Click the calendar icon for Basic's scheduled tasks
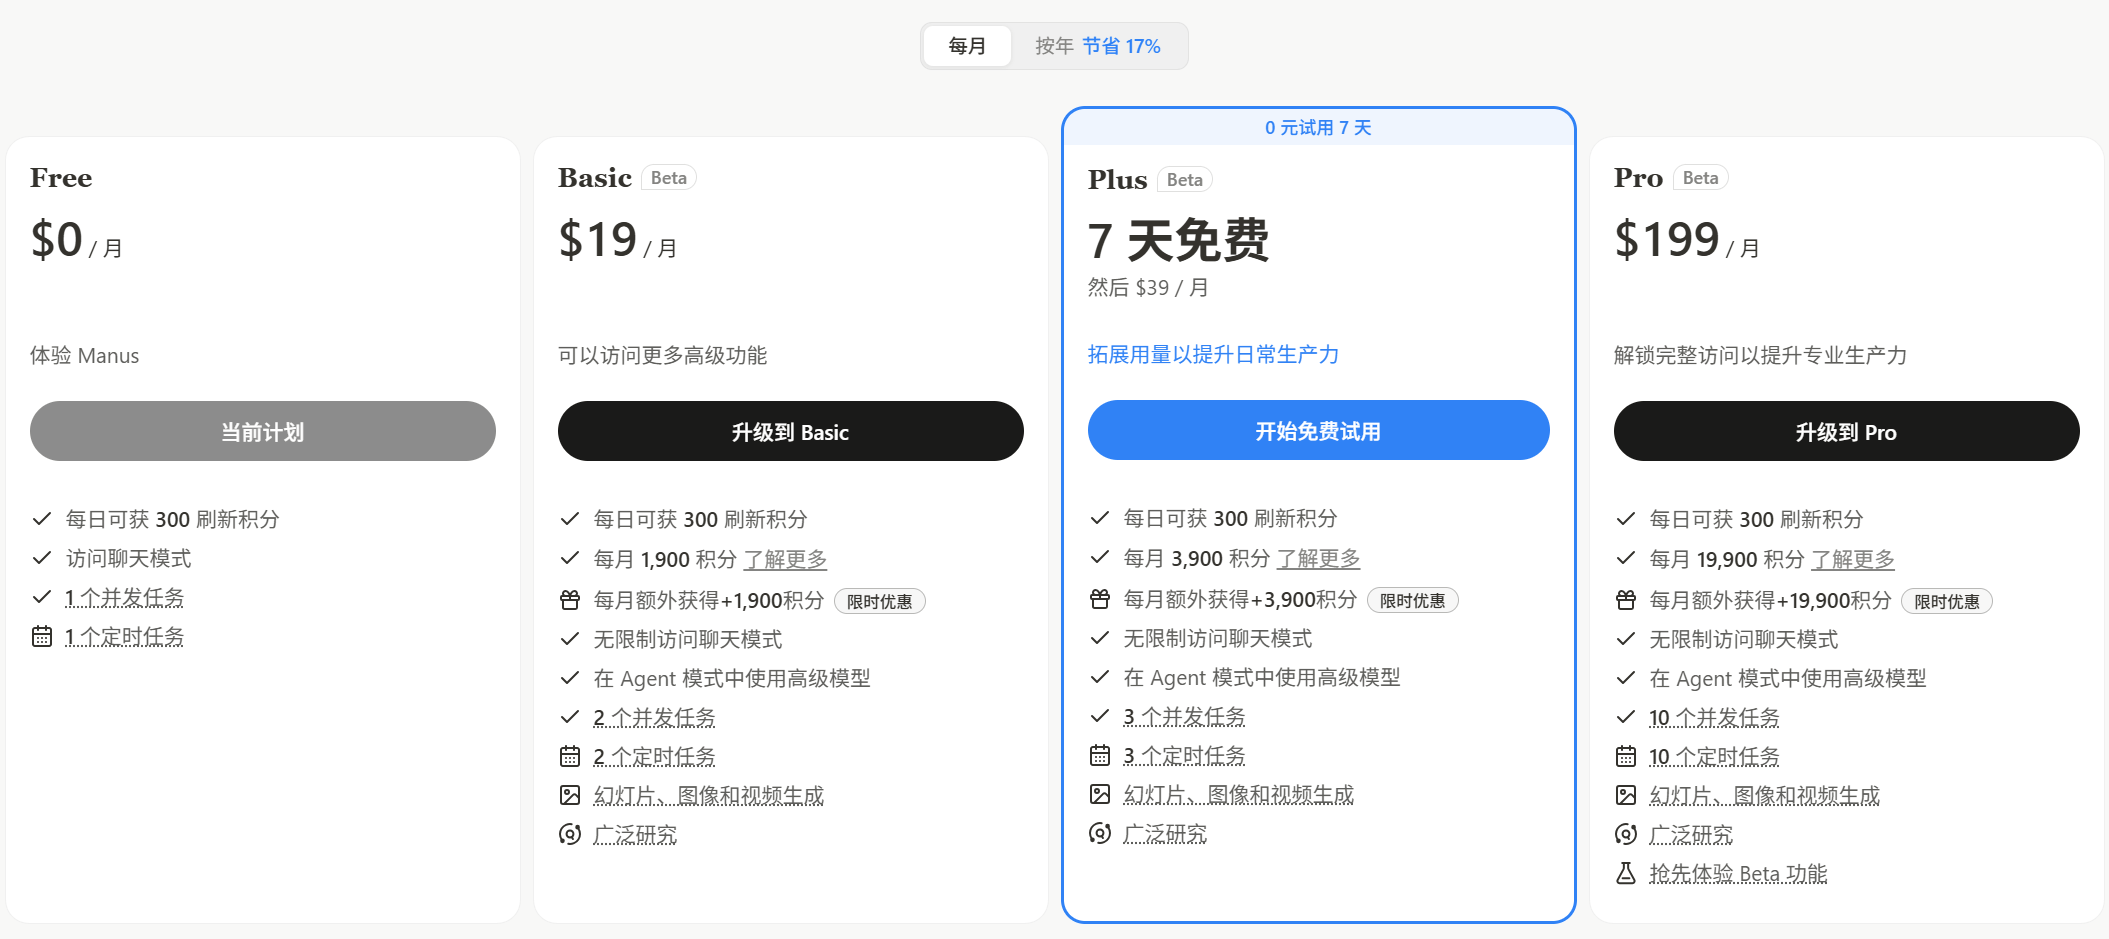 [x=570, y=756]
